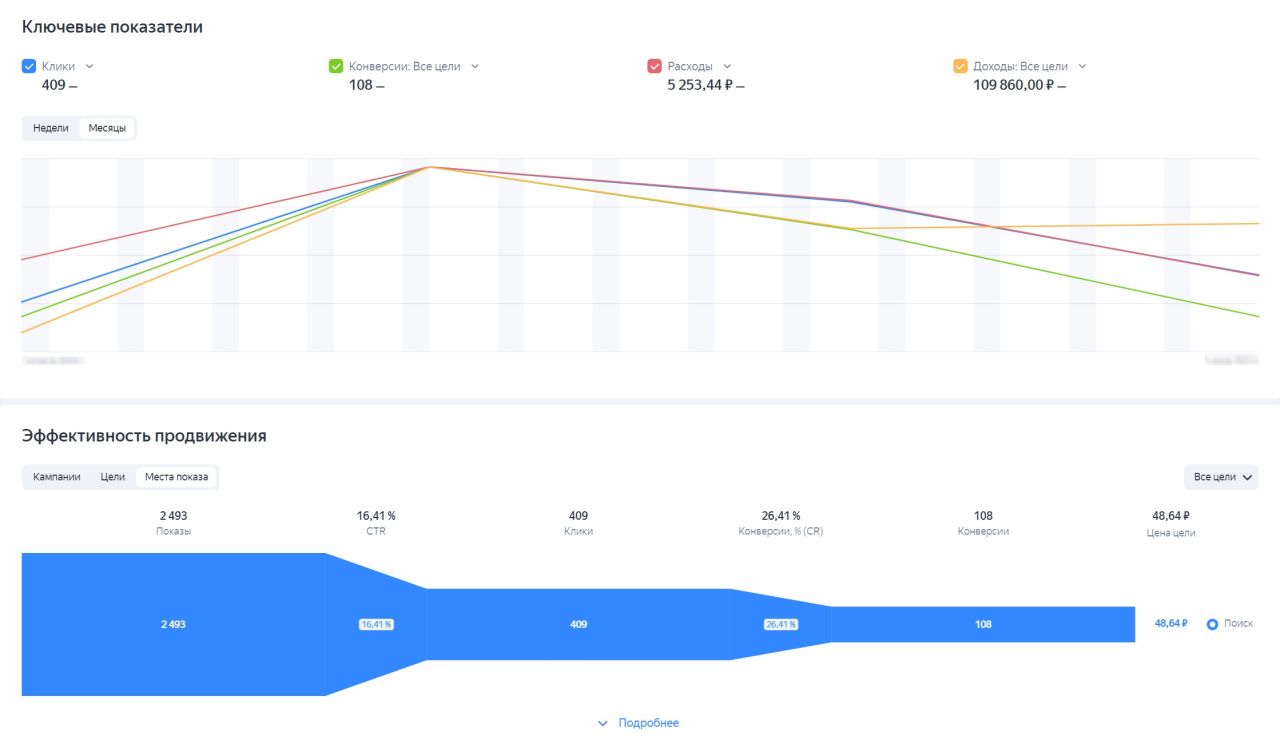Screen dimensions: 1280x740
Task: Expand details with the Подробнее link
Action: [x=638, y=723]
